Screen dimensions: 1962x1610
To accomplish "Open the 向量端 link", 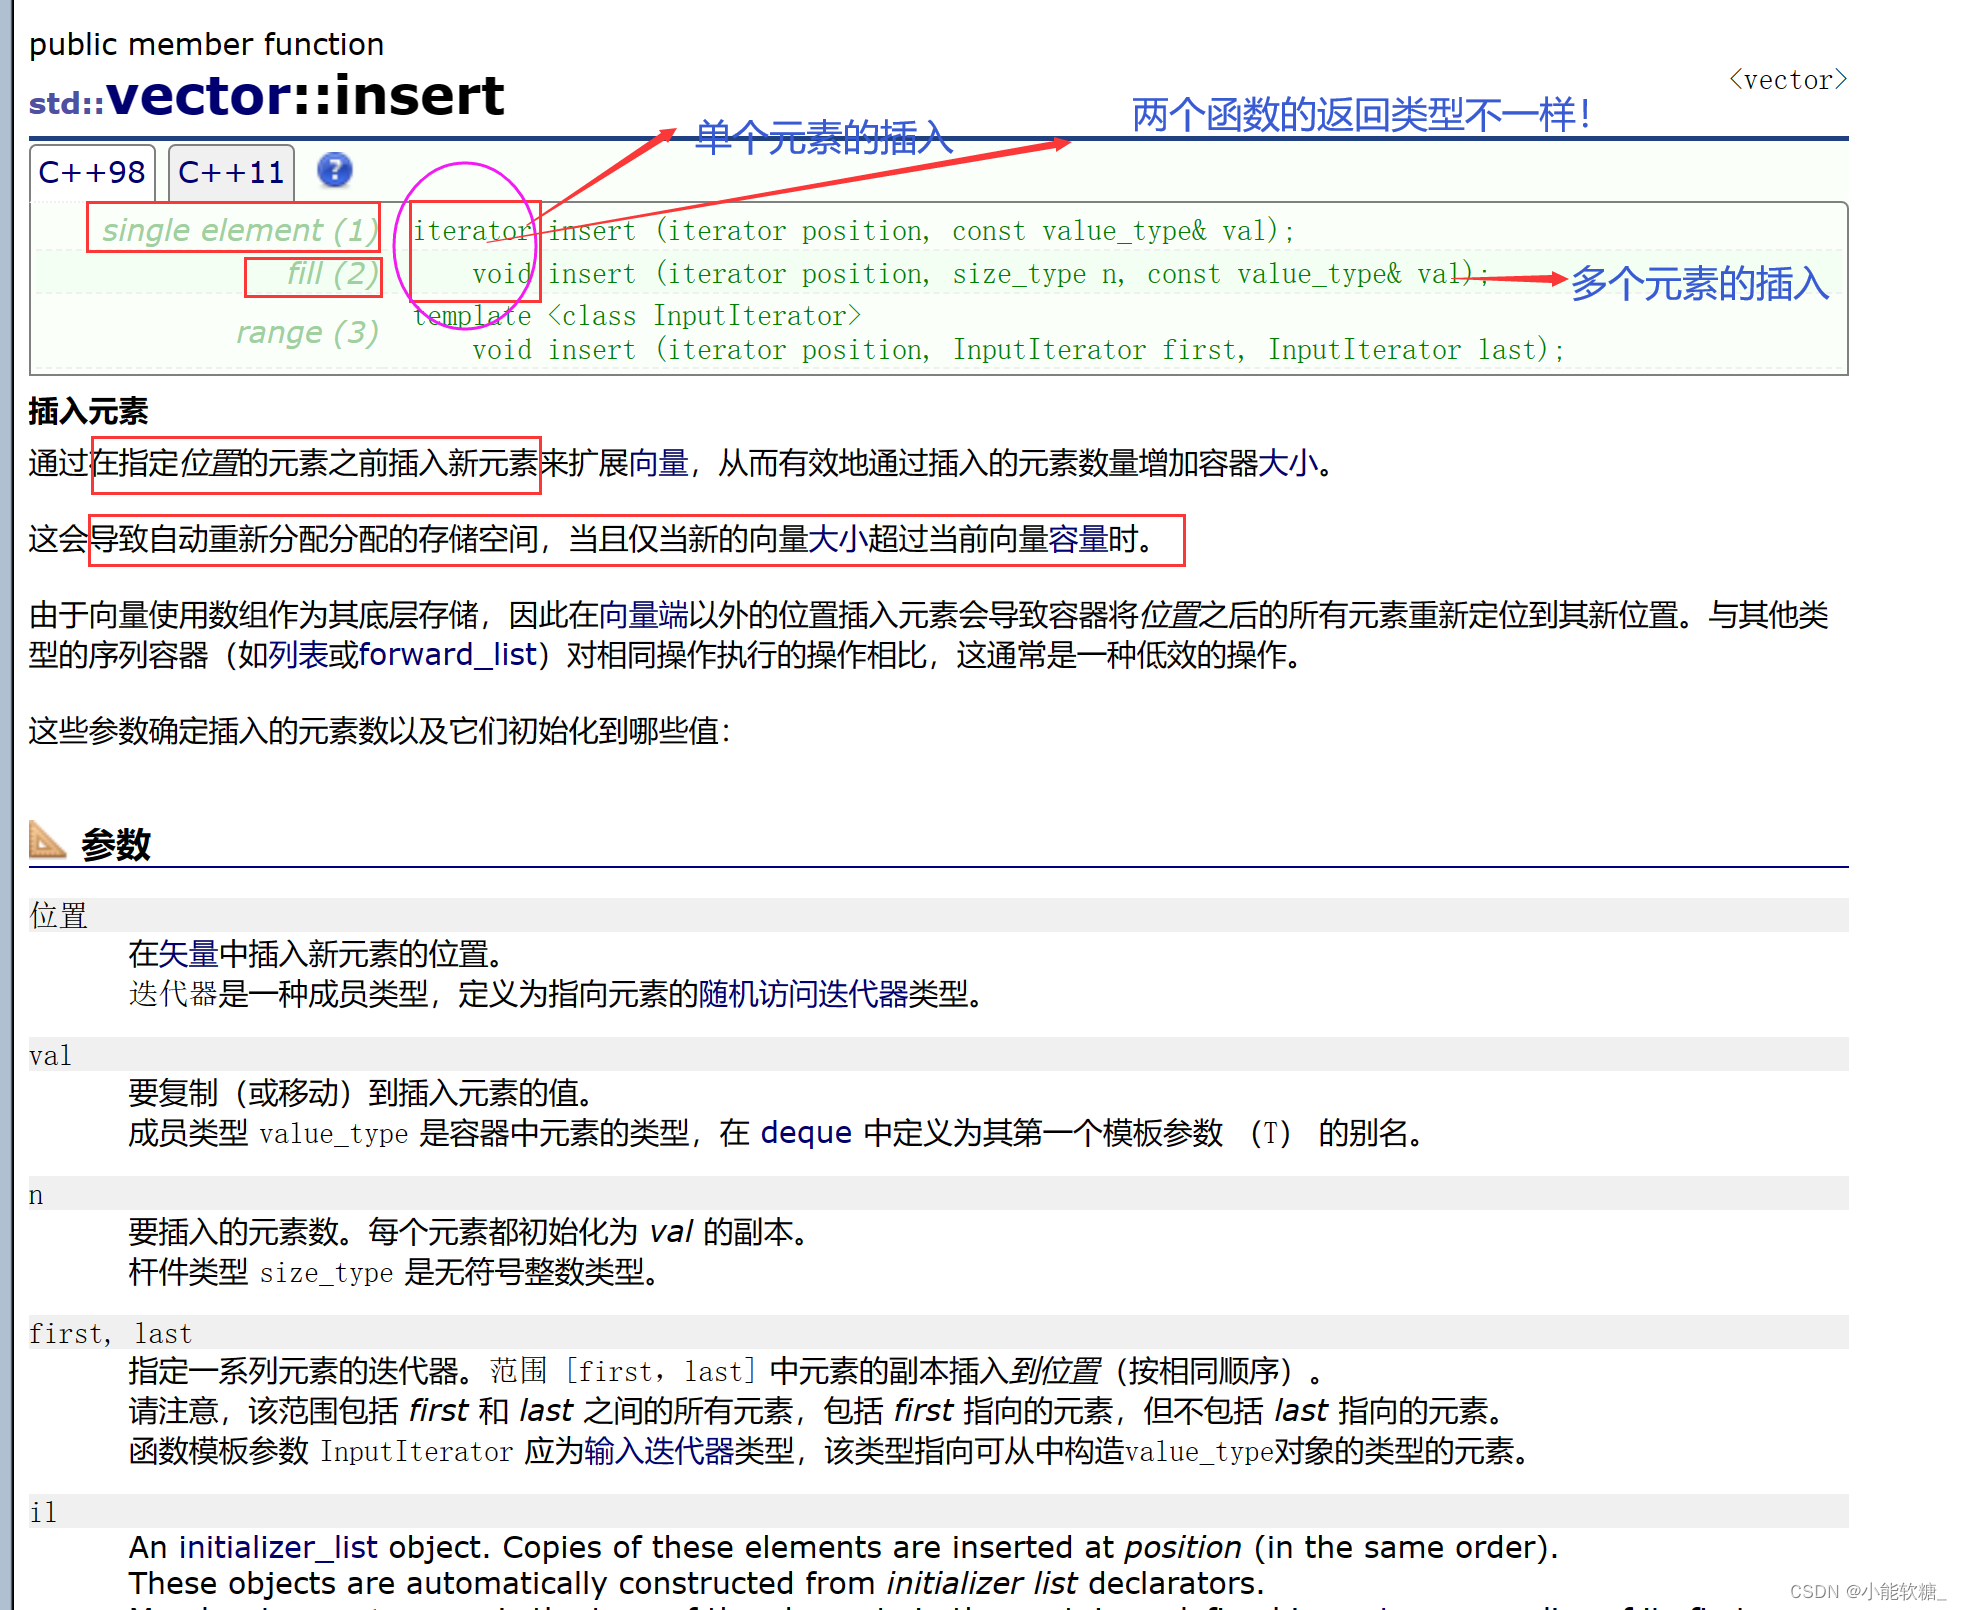I will click(x=643, y=614).
